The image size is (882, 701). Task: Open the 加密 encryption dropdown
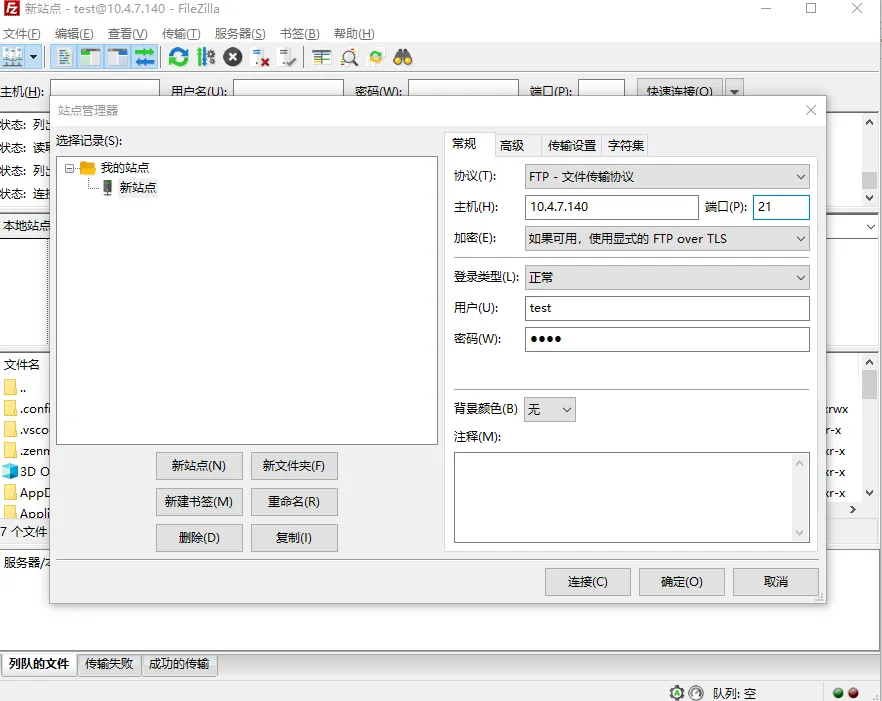667,239
